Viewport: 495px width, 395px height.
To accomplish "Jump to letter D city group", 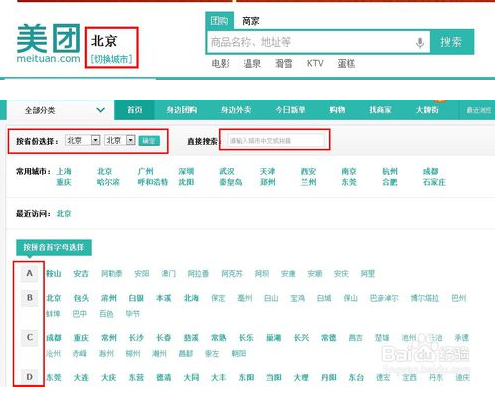I will 29,377.
